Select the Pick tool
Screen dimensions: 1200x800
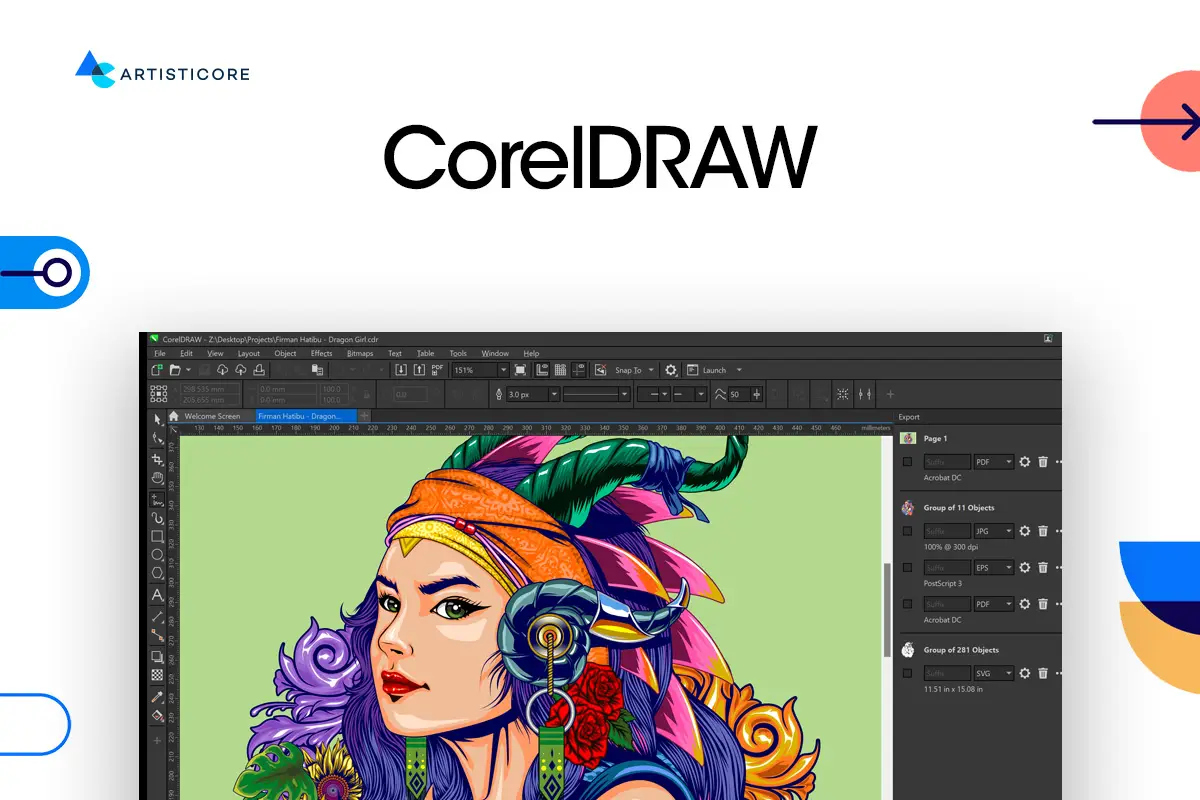[156, 420]
